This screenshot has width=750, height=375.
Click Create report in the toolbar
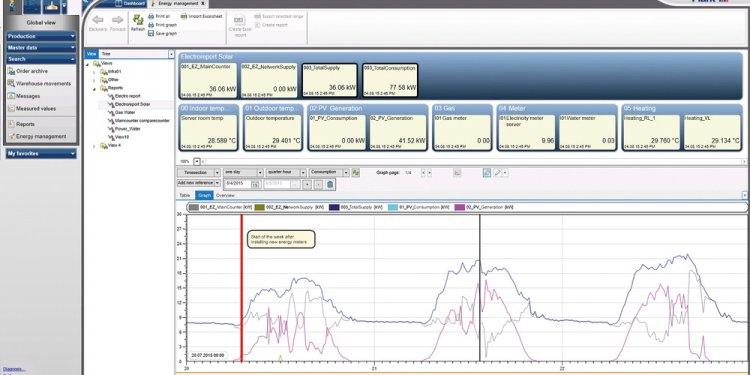[271, 25]
